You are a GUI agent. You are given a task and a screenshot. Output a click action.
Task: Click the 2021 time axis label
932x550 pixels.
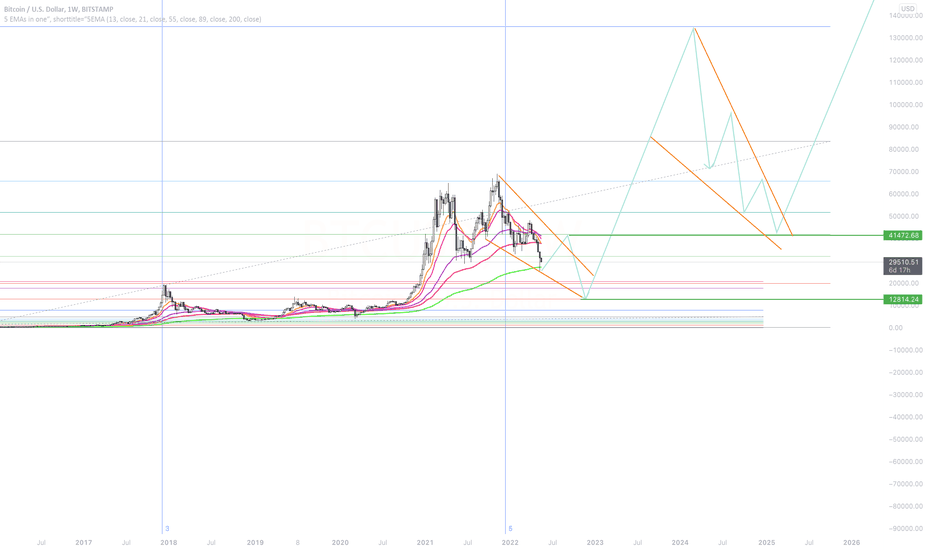click(425, 542)
